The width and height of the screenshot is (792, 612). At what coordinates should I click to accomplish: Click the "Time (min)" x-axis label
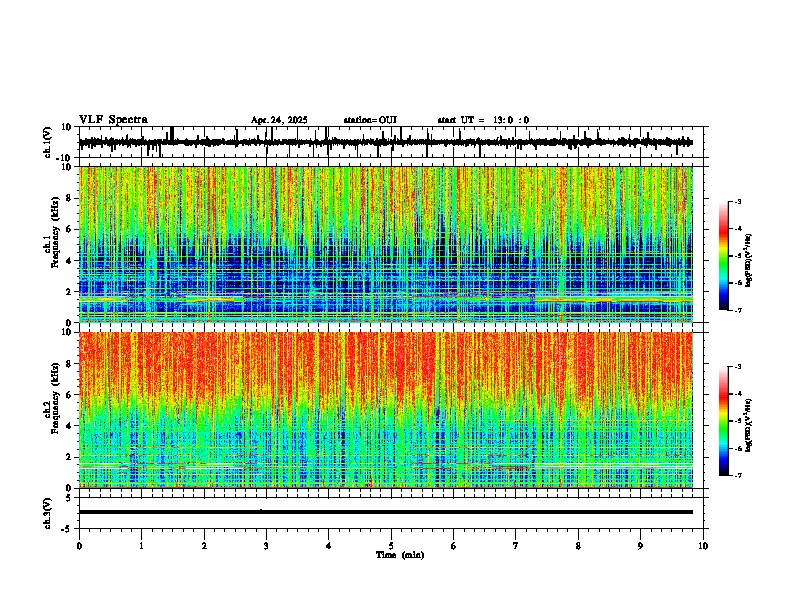coord(400,555)
